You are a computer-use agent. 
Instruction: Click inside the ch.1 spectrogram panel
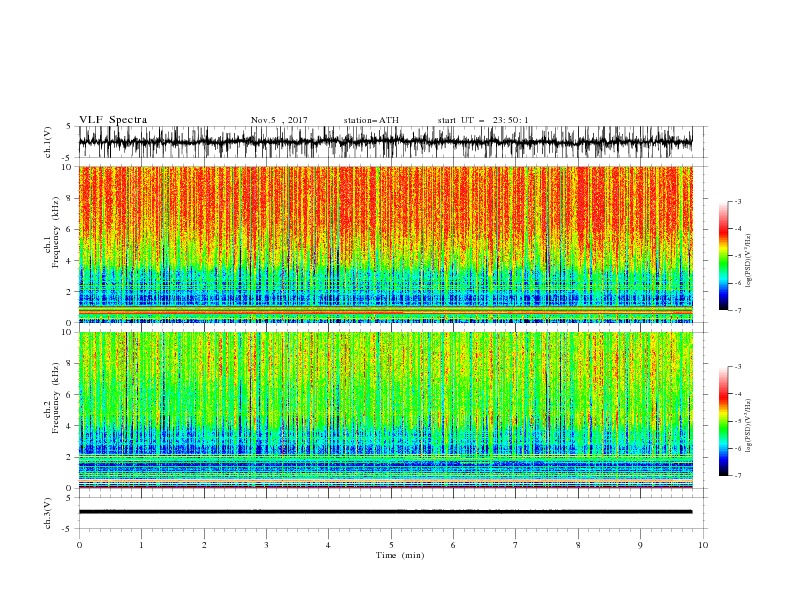(x=385, y=244)
